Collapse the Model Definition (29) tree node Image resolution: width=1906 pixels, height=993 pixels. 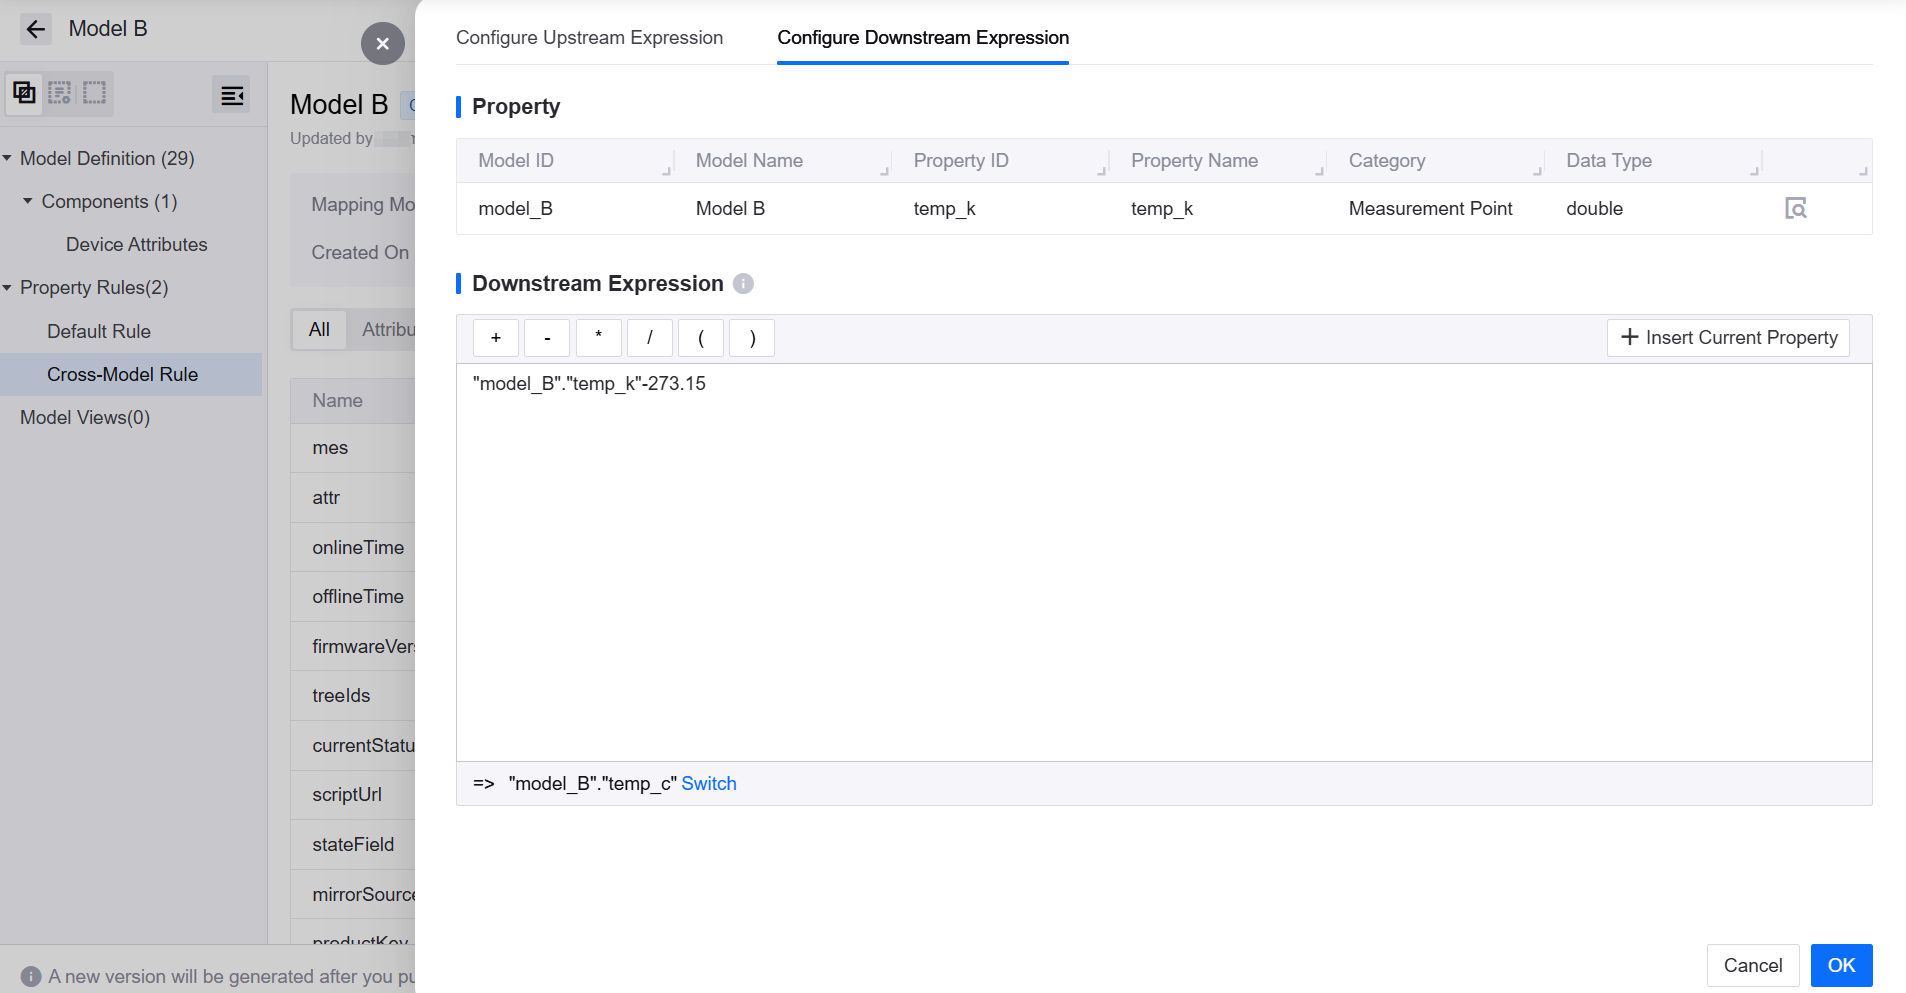pos(8,159)
